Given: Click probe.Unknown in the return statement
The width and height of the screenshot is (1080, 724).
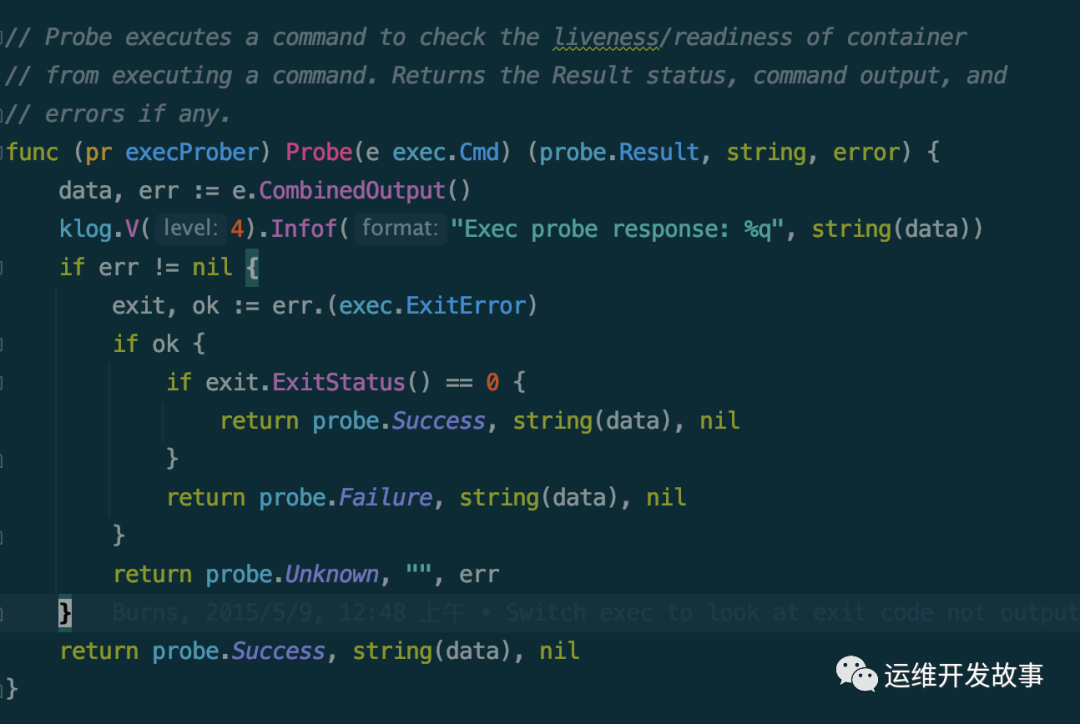Looking at the screenshot, I should coord(292,574).
